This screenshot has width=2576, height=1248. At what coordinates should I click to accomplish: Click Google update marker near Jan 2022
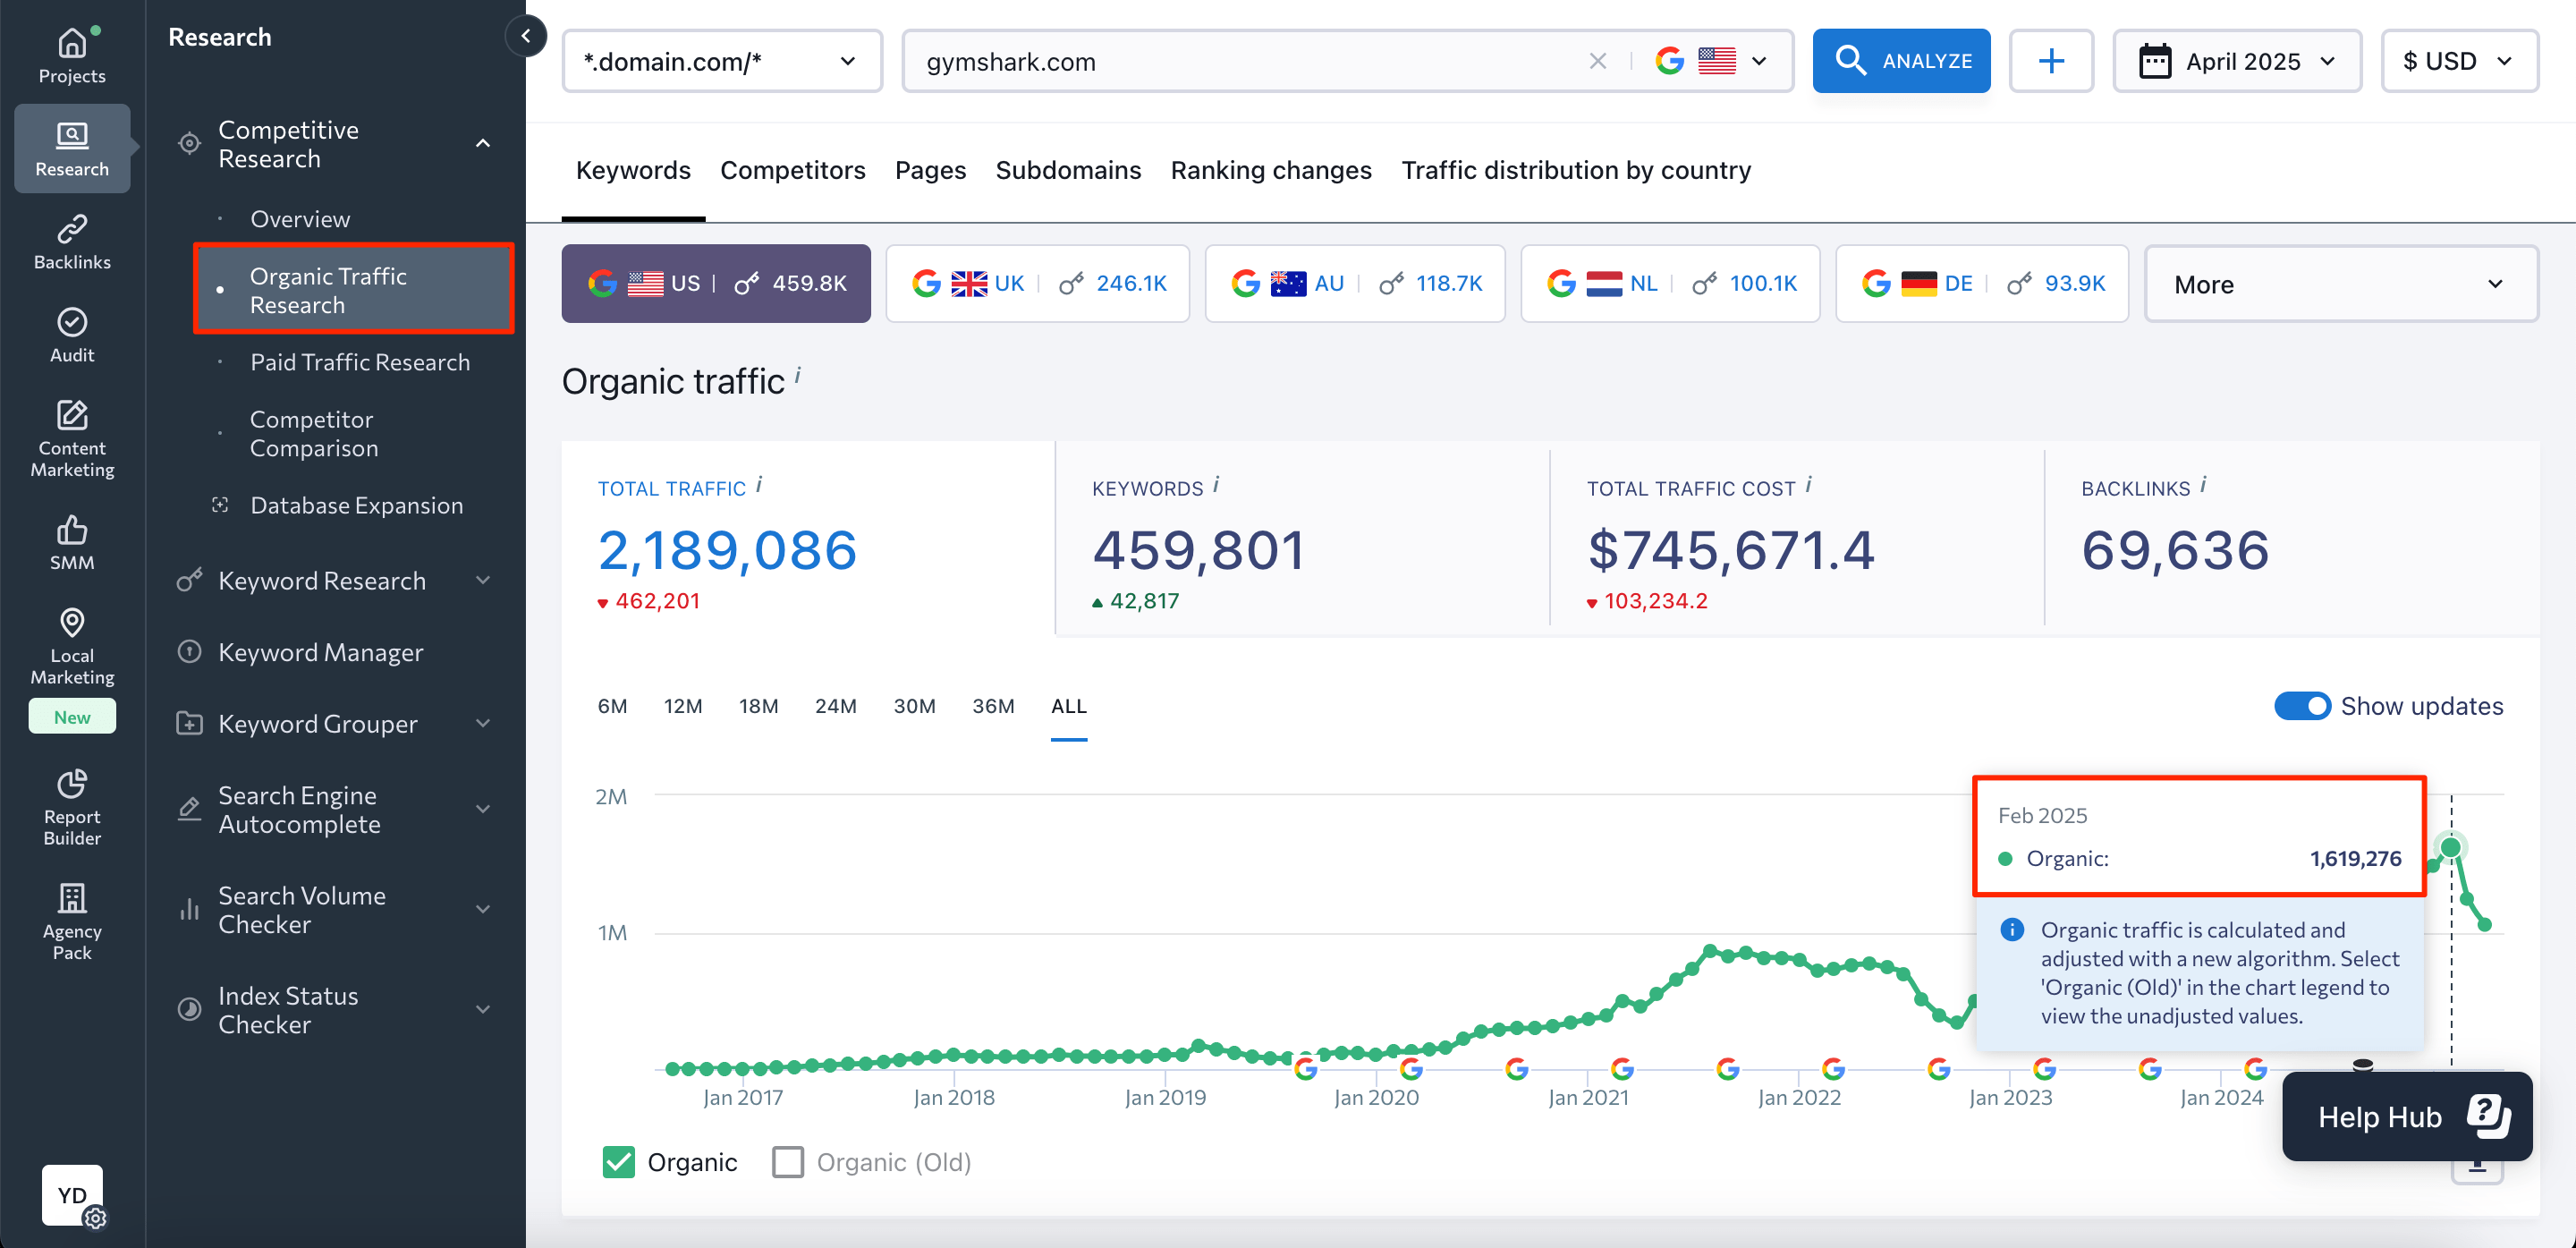point(1833,1069)
